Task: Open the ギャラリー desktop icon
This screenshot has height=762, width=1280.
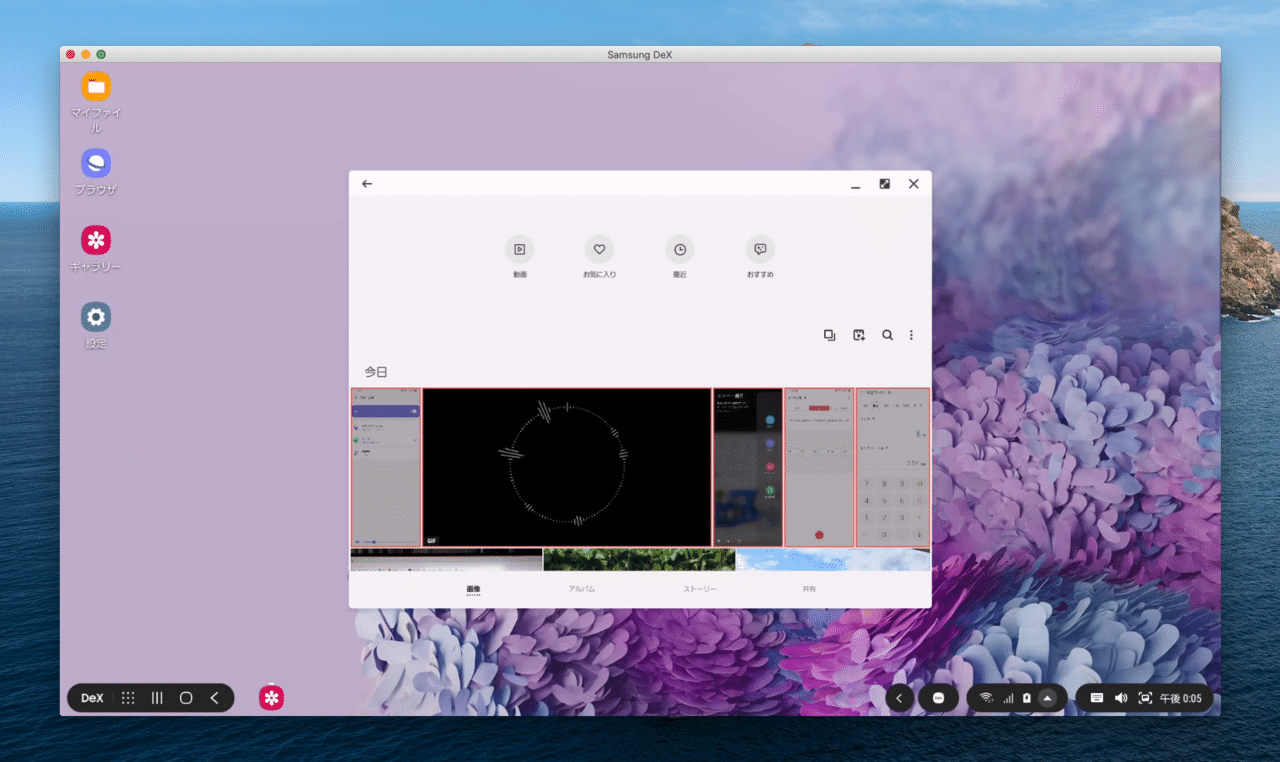Action: [96, 240]
